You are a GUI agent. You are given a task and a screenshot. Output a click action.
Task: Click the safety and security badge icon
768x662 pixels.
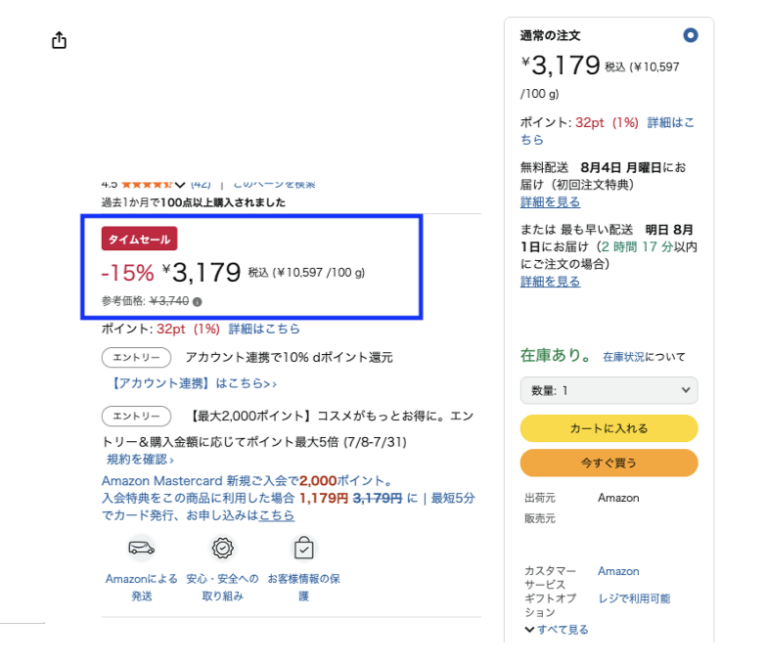click(222, 547)
